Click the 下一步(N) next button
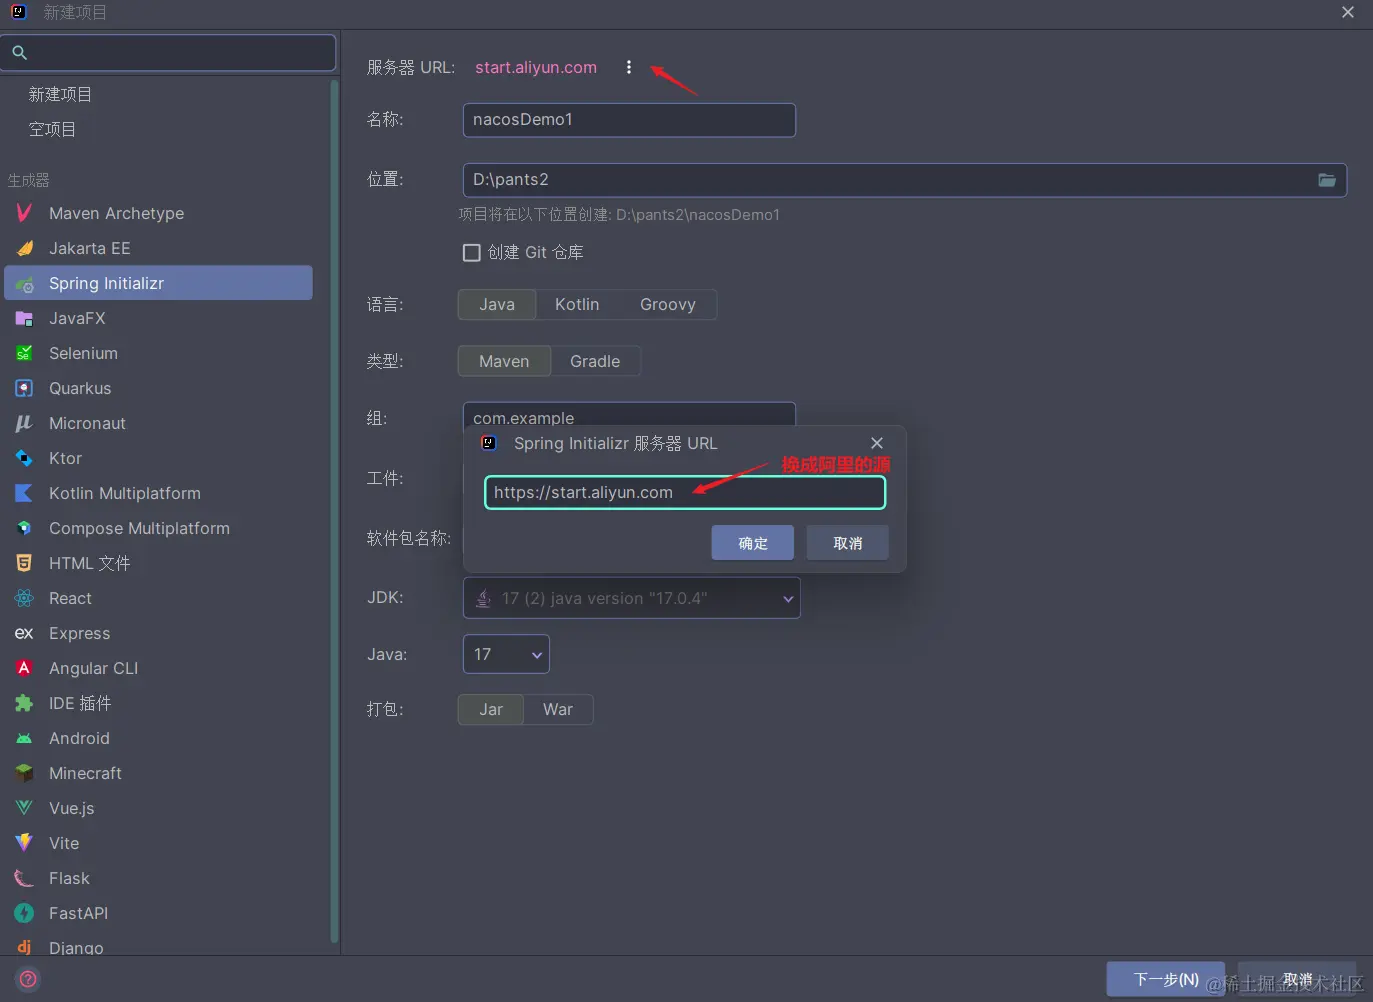The width and height of the screenshot is (1373, 1002). click(1166, 979)
